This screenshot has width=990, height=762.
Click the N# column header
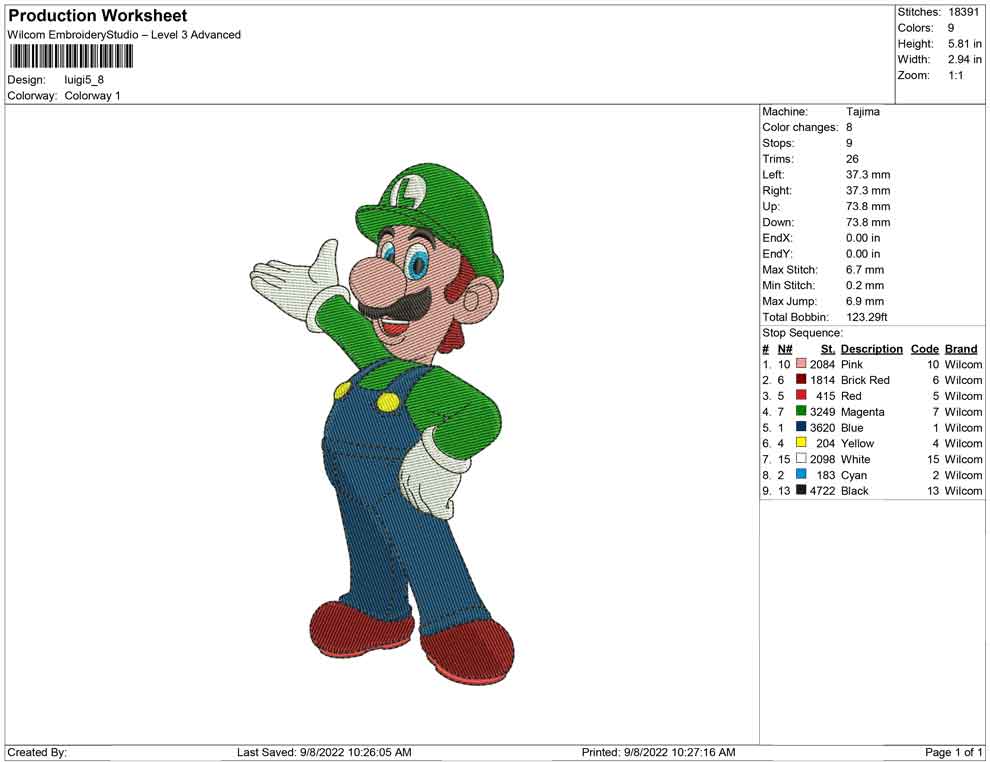coord(785,349)
